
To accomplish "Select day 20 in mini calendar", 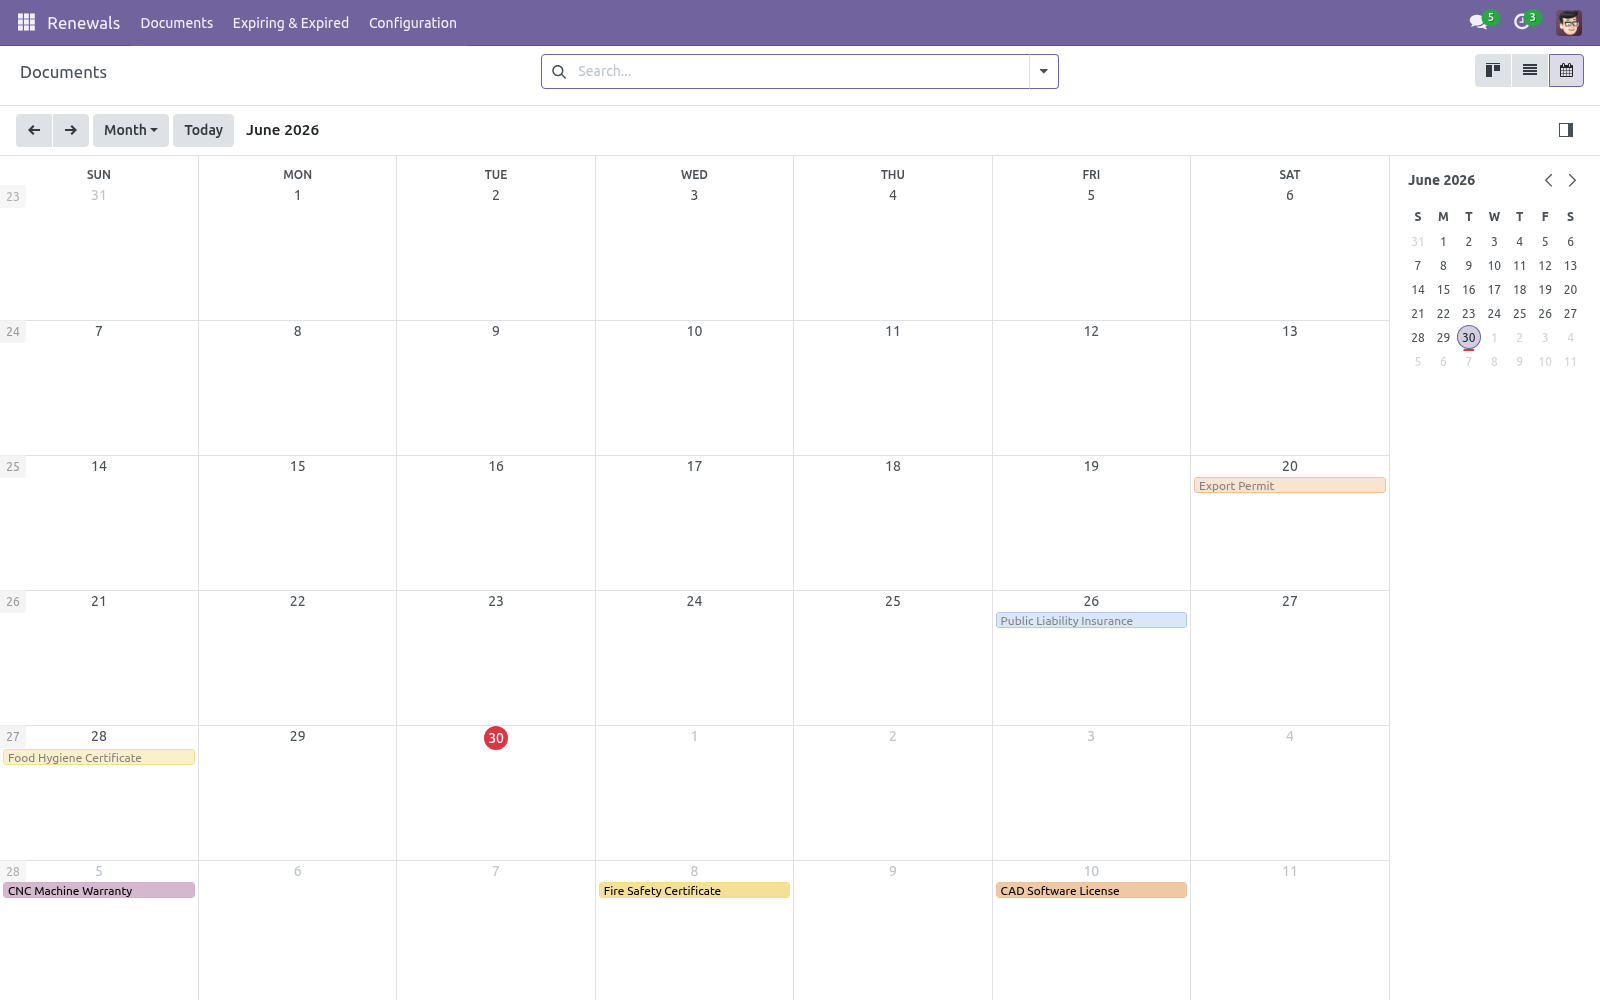I will pos(1570,290).
